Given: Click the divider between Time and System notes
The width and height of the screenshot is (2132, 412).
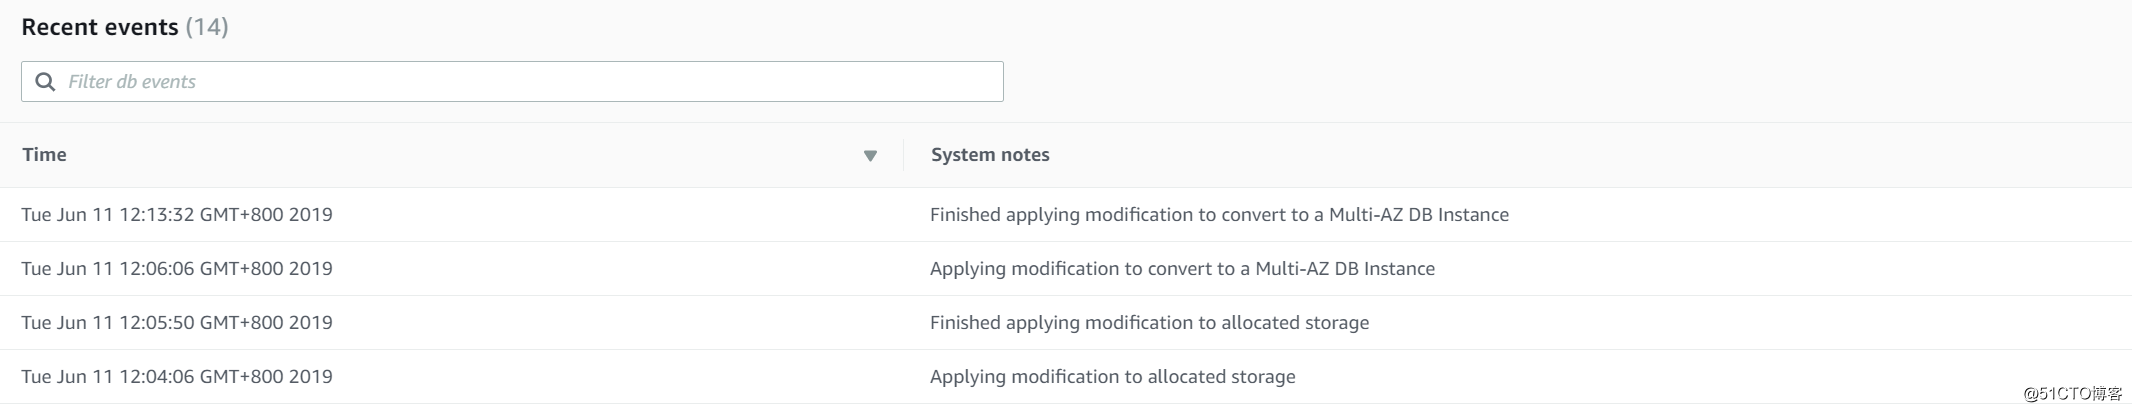Looking at the screenshot, I should (x=903, y=155).
